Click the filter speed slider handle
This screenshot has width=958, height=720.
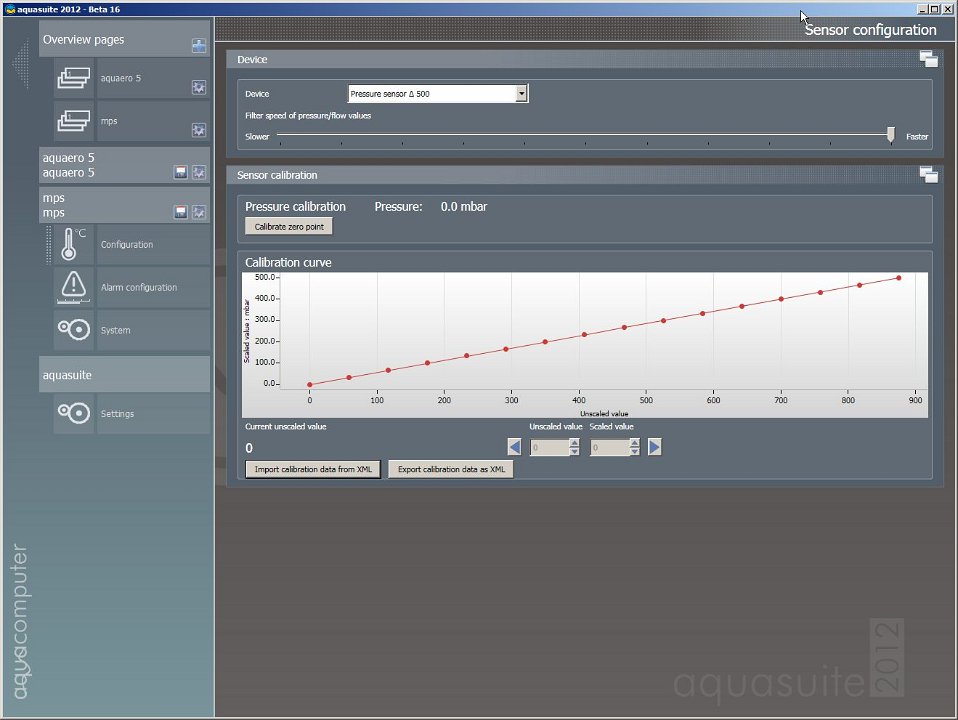pyautogui.click(x=891, y=134)
